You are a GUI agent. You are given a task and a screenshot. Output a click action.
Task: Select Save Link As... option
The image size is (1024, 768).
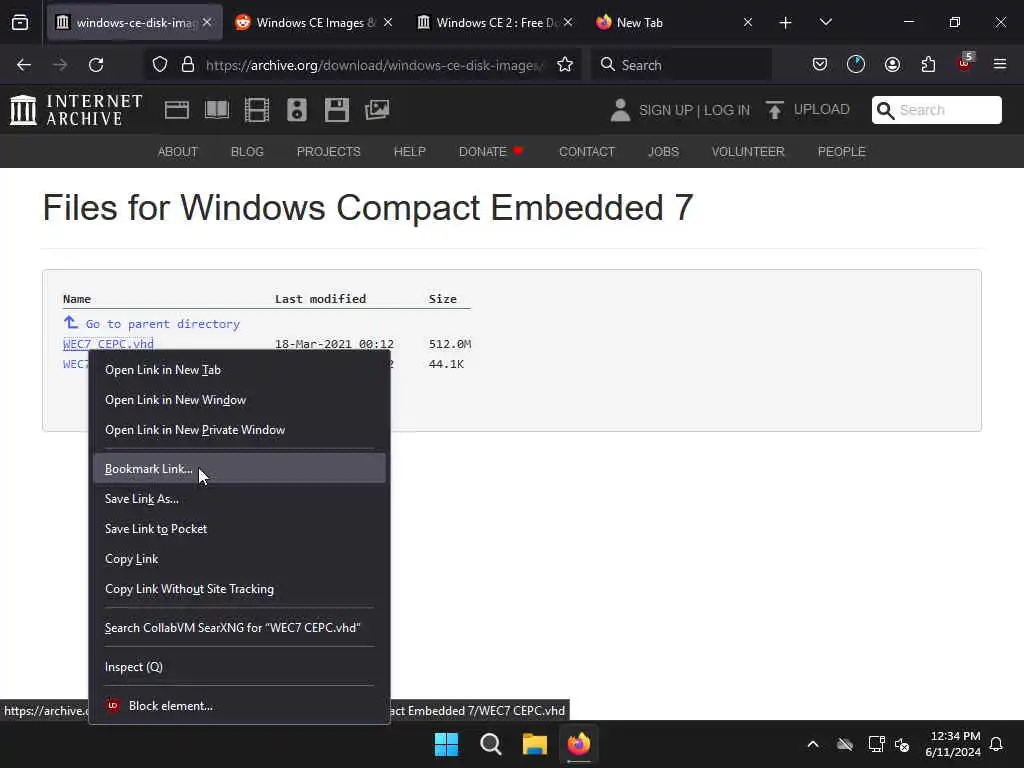(x=239, y=499)
